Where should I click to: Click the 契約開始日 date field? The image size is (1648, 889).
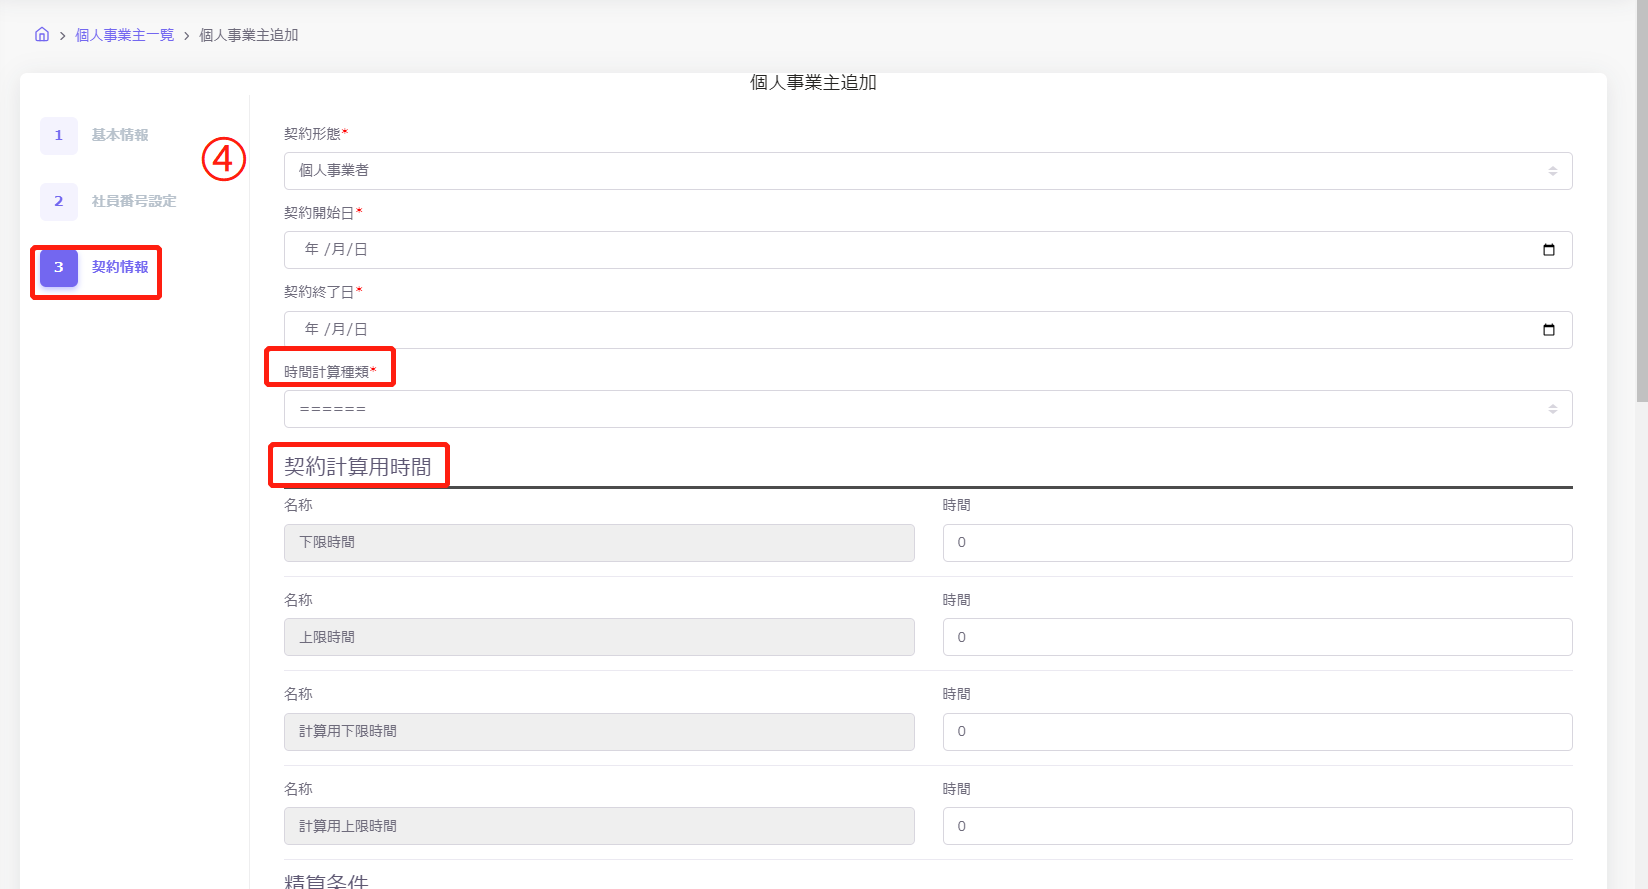point(900,250)
